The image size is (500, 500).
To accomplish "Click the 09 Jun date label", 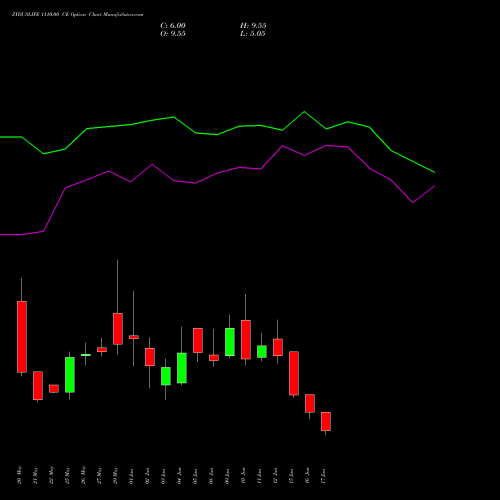I will click(228, 476).
